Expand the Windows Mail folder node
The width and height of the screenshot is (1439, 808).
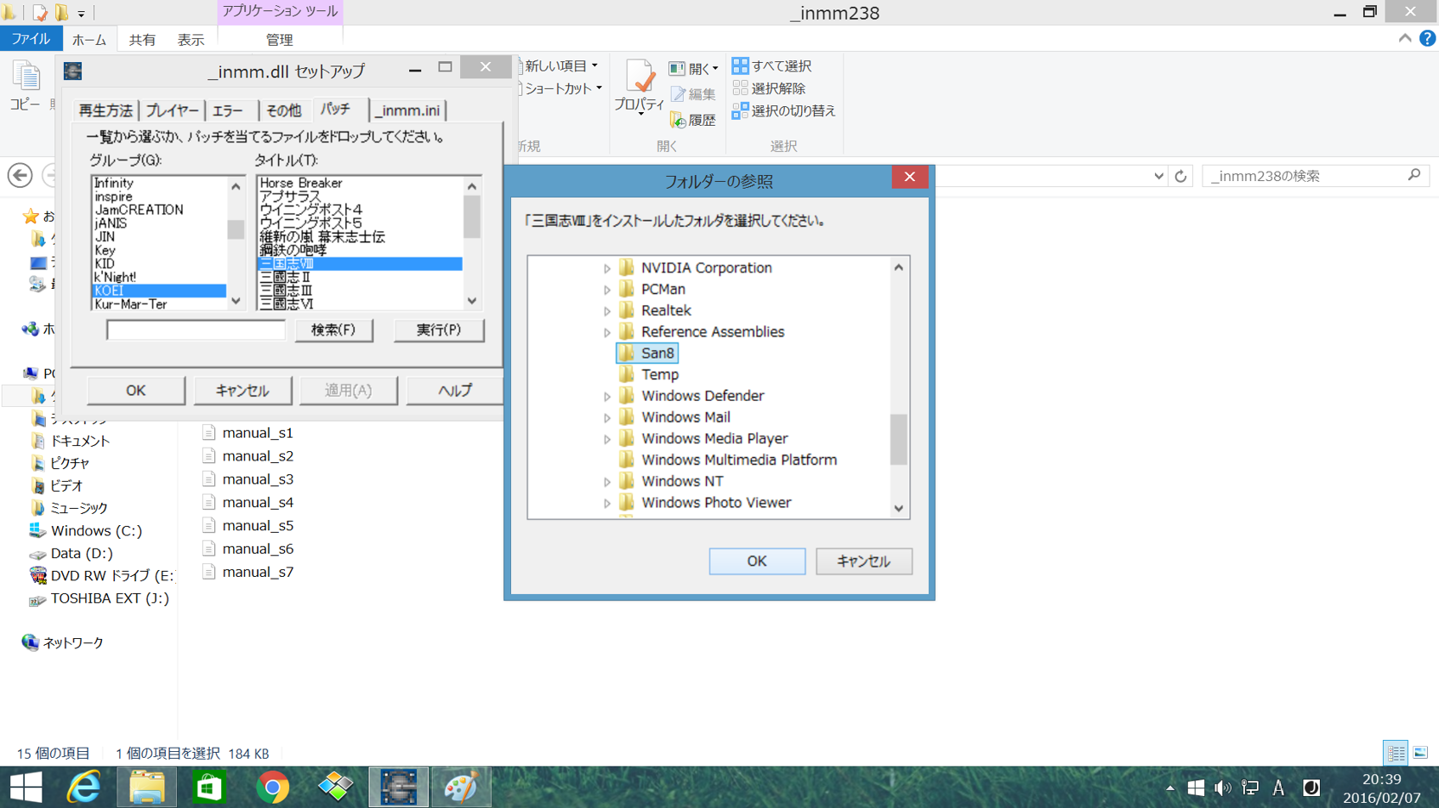pos(607,418)
